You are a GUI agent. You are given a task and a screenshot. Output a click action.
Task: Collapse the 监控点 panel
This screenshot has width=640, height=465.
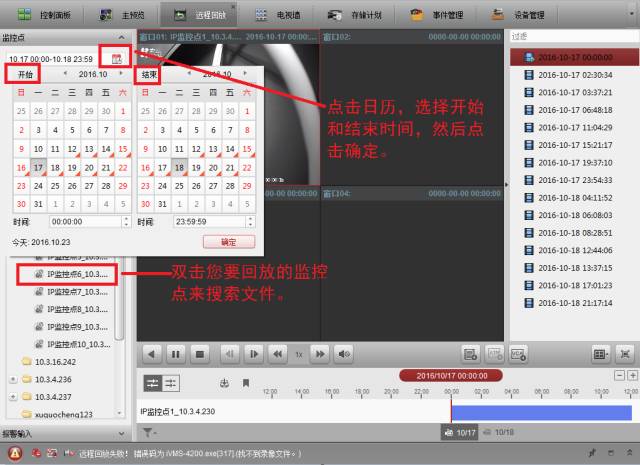coord(120,35)
